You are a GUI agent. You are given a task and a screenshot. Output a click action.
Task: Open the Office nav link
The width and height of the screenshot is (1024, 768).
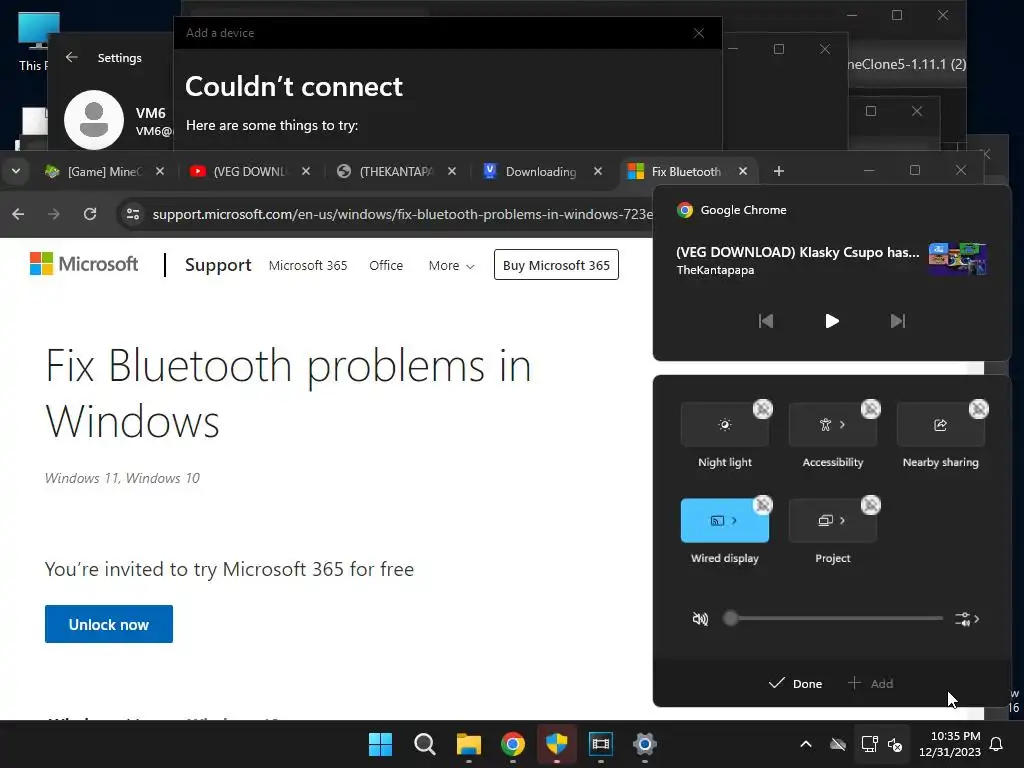pyautogui.click(x=386, y=265)
